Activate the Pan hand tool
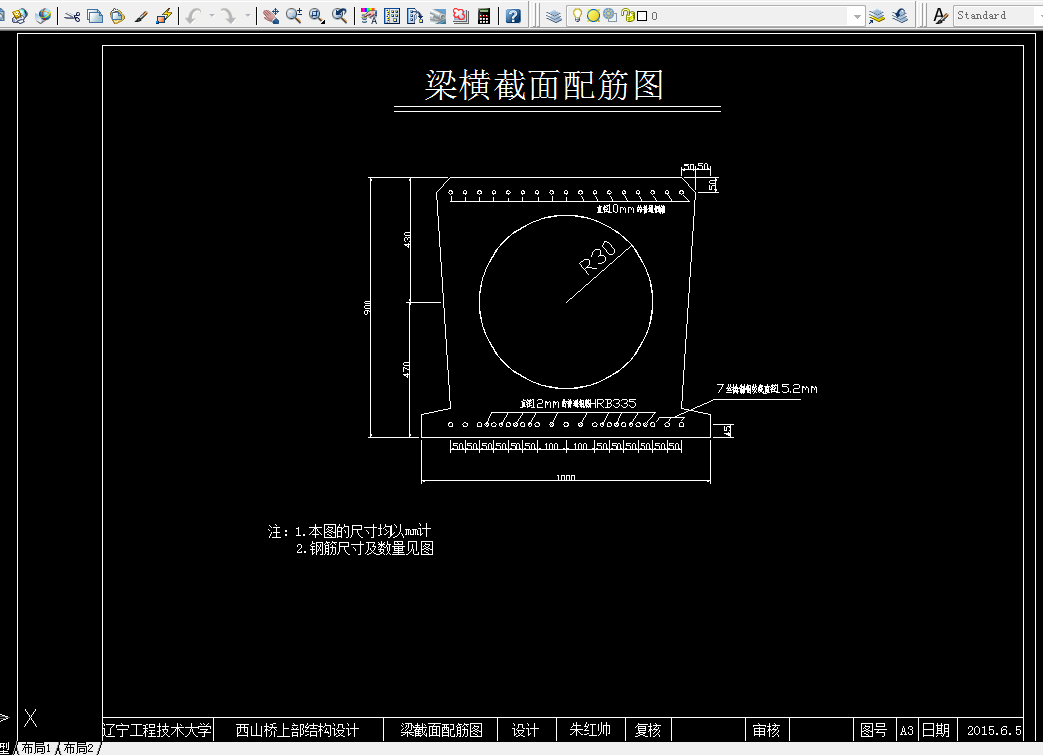Image resolution: width=1043 pixels, height=755 pixels. click(271, 15)
